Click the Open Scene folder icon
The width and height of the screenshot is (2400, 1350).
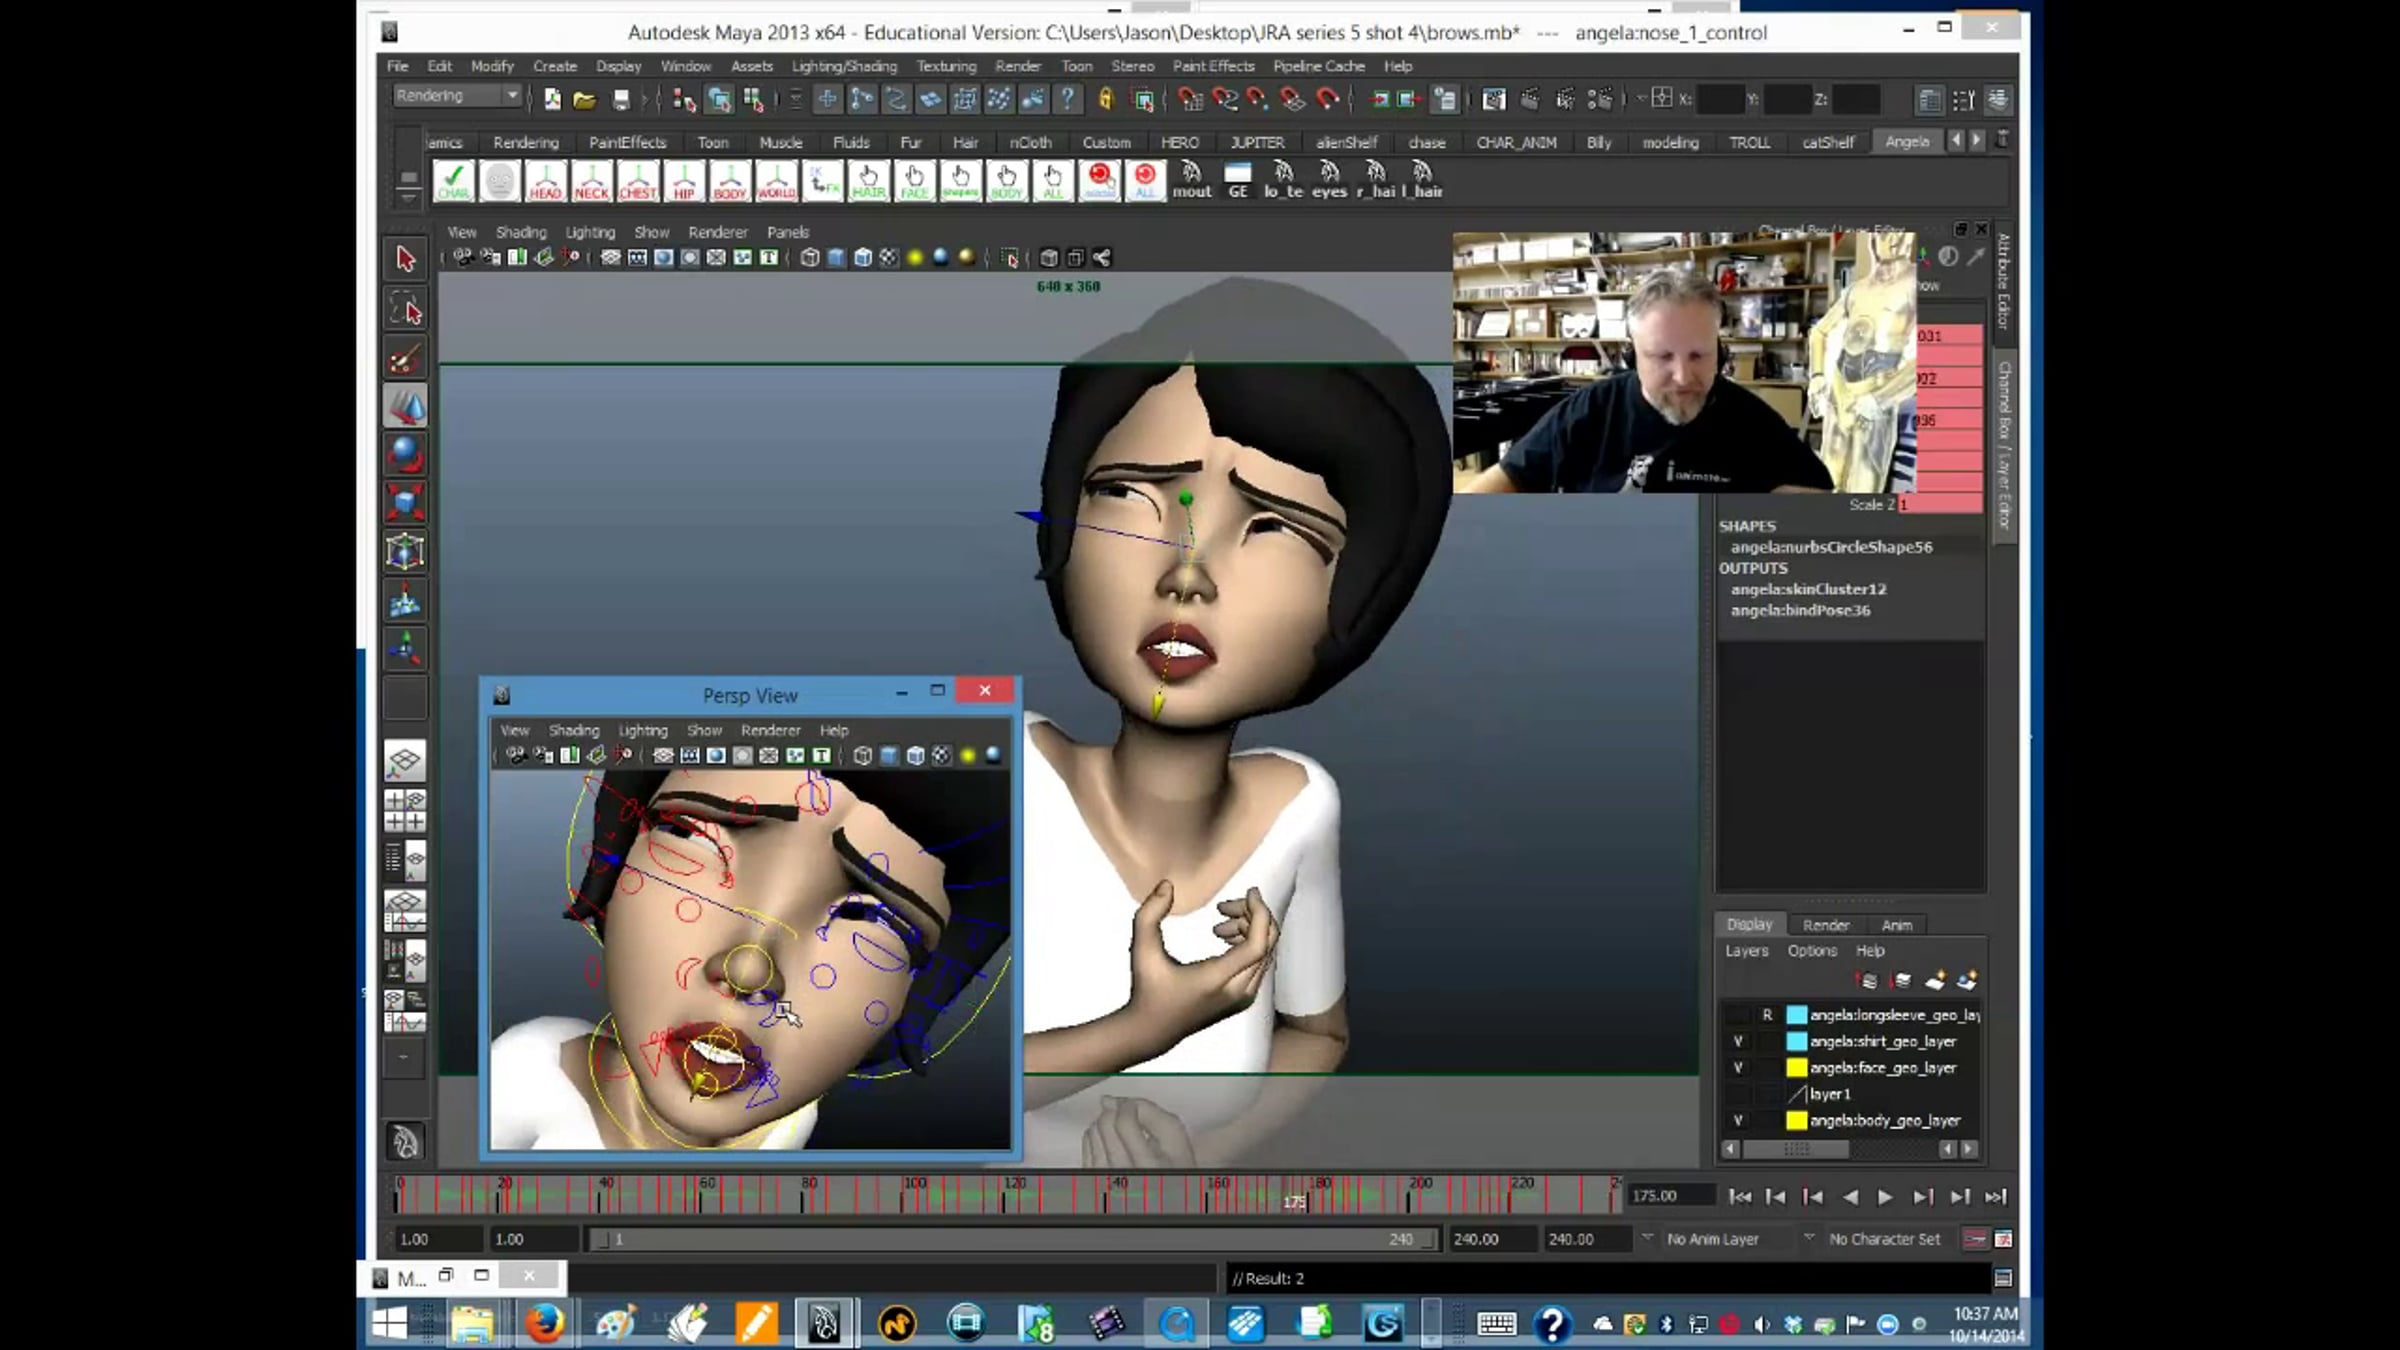point(585,99)
